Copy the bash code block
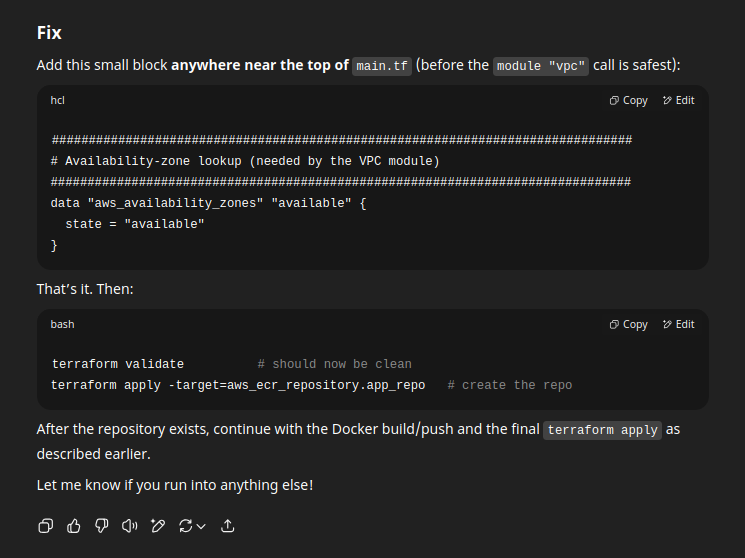This screenshot has height=558, width=745. pos(629,324)
